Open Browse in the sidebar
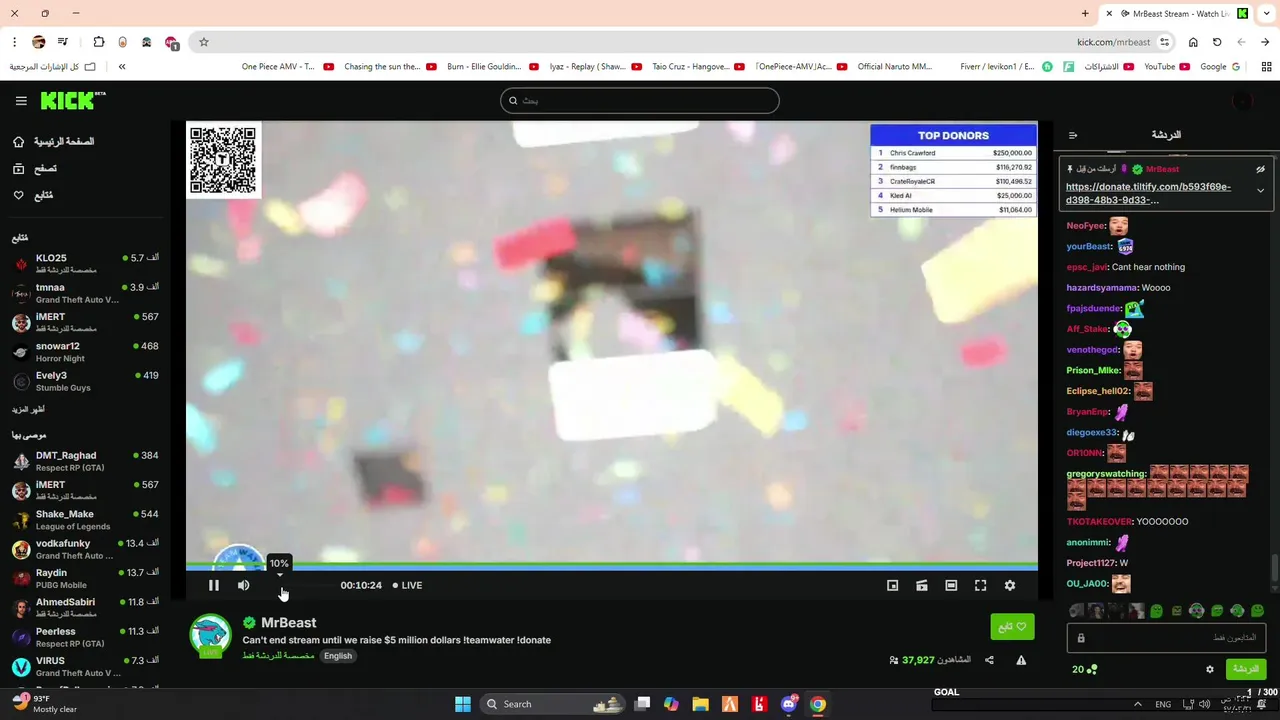This screenshot has width=1280, height=720. 35,169
